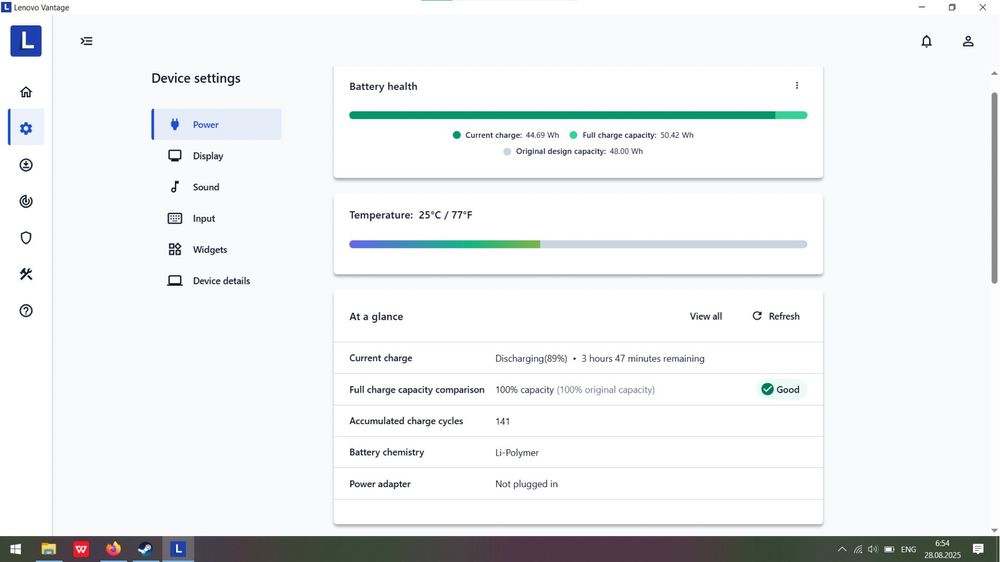Viewport: 1000px width, 562px height.
Task: Click the Accumulated charge cycles value 141
Action: coord(502,421)
